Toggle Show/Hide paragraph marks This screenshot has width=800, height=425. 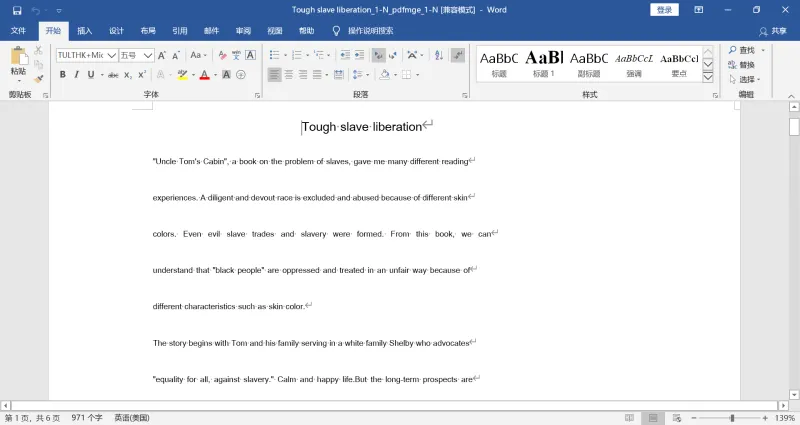[x=458, y=55]
